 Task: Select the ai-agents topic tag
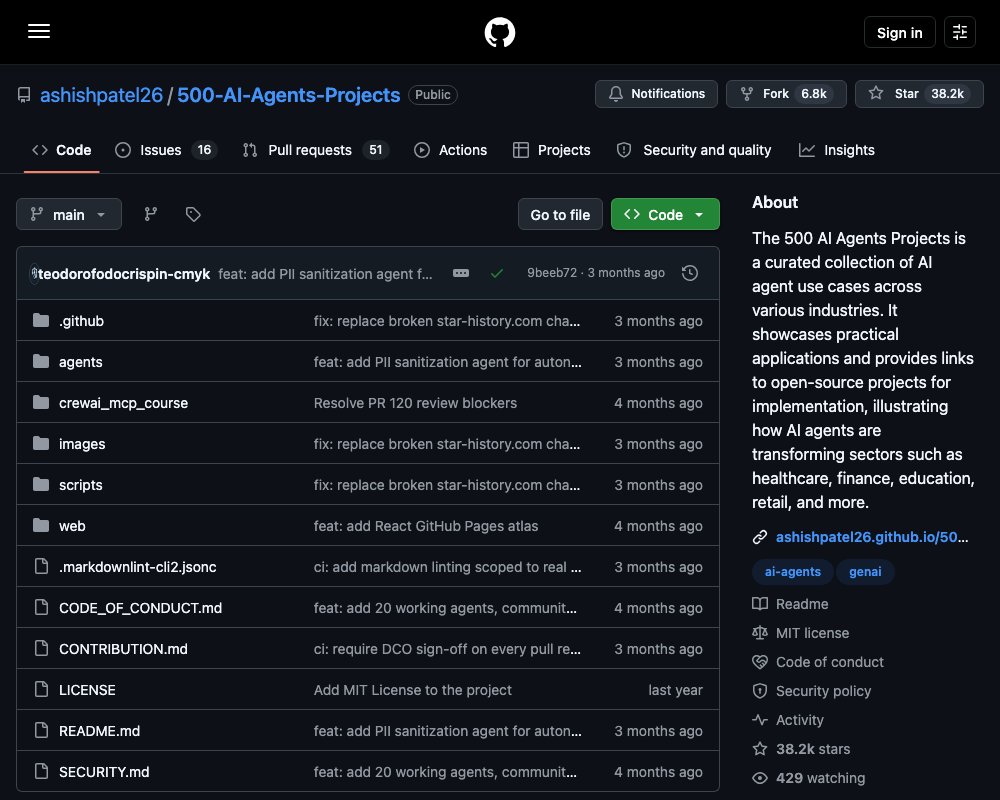tap(793, 572)
